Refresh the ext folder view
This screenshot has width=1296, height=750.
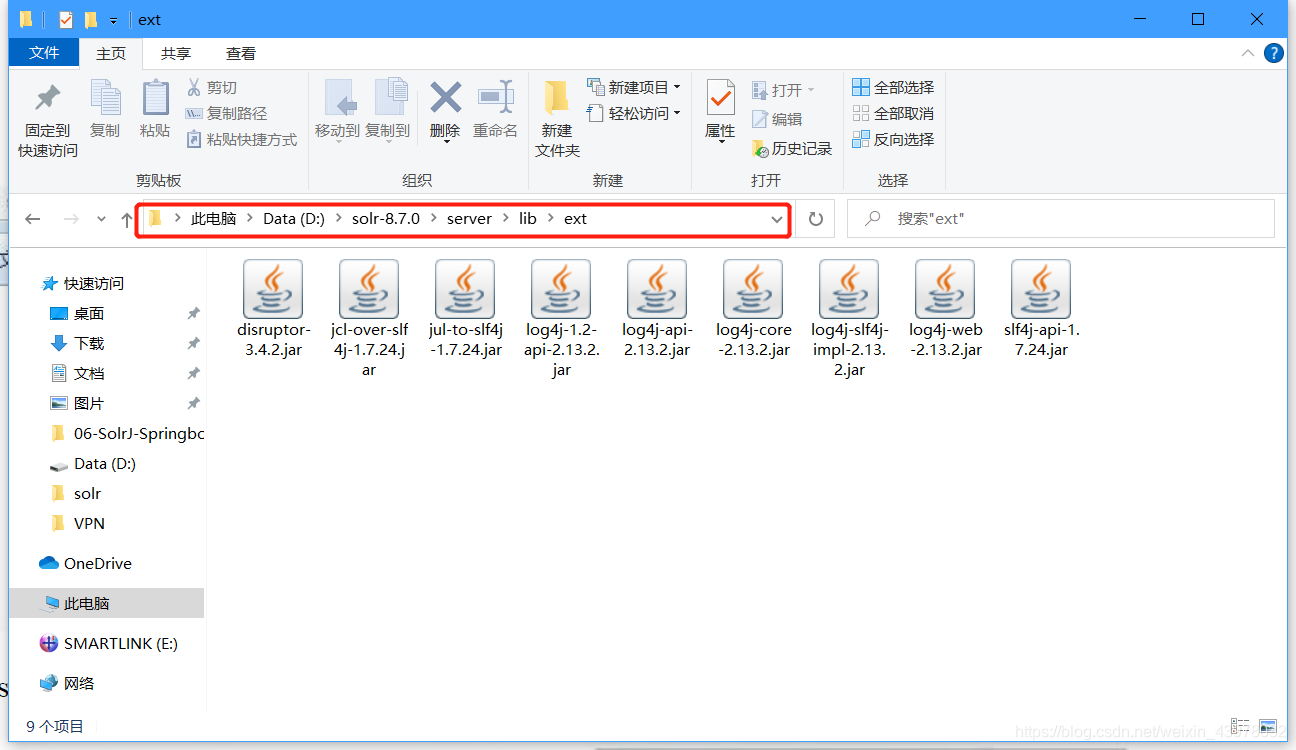click(816, 219)
